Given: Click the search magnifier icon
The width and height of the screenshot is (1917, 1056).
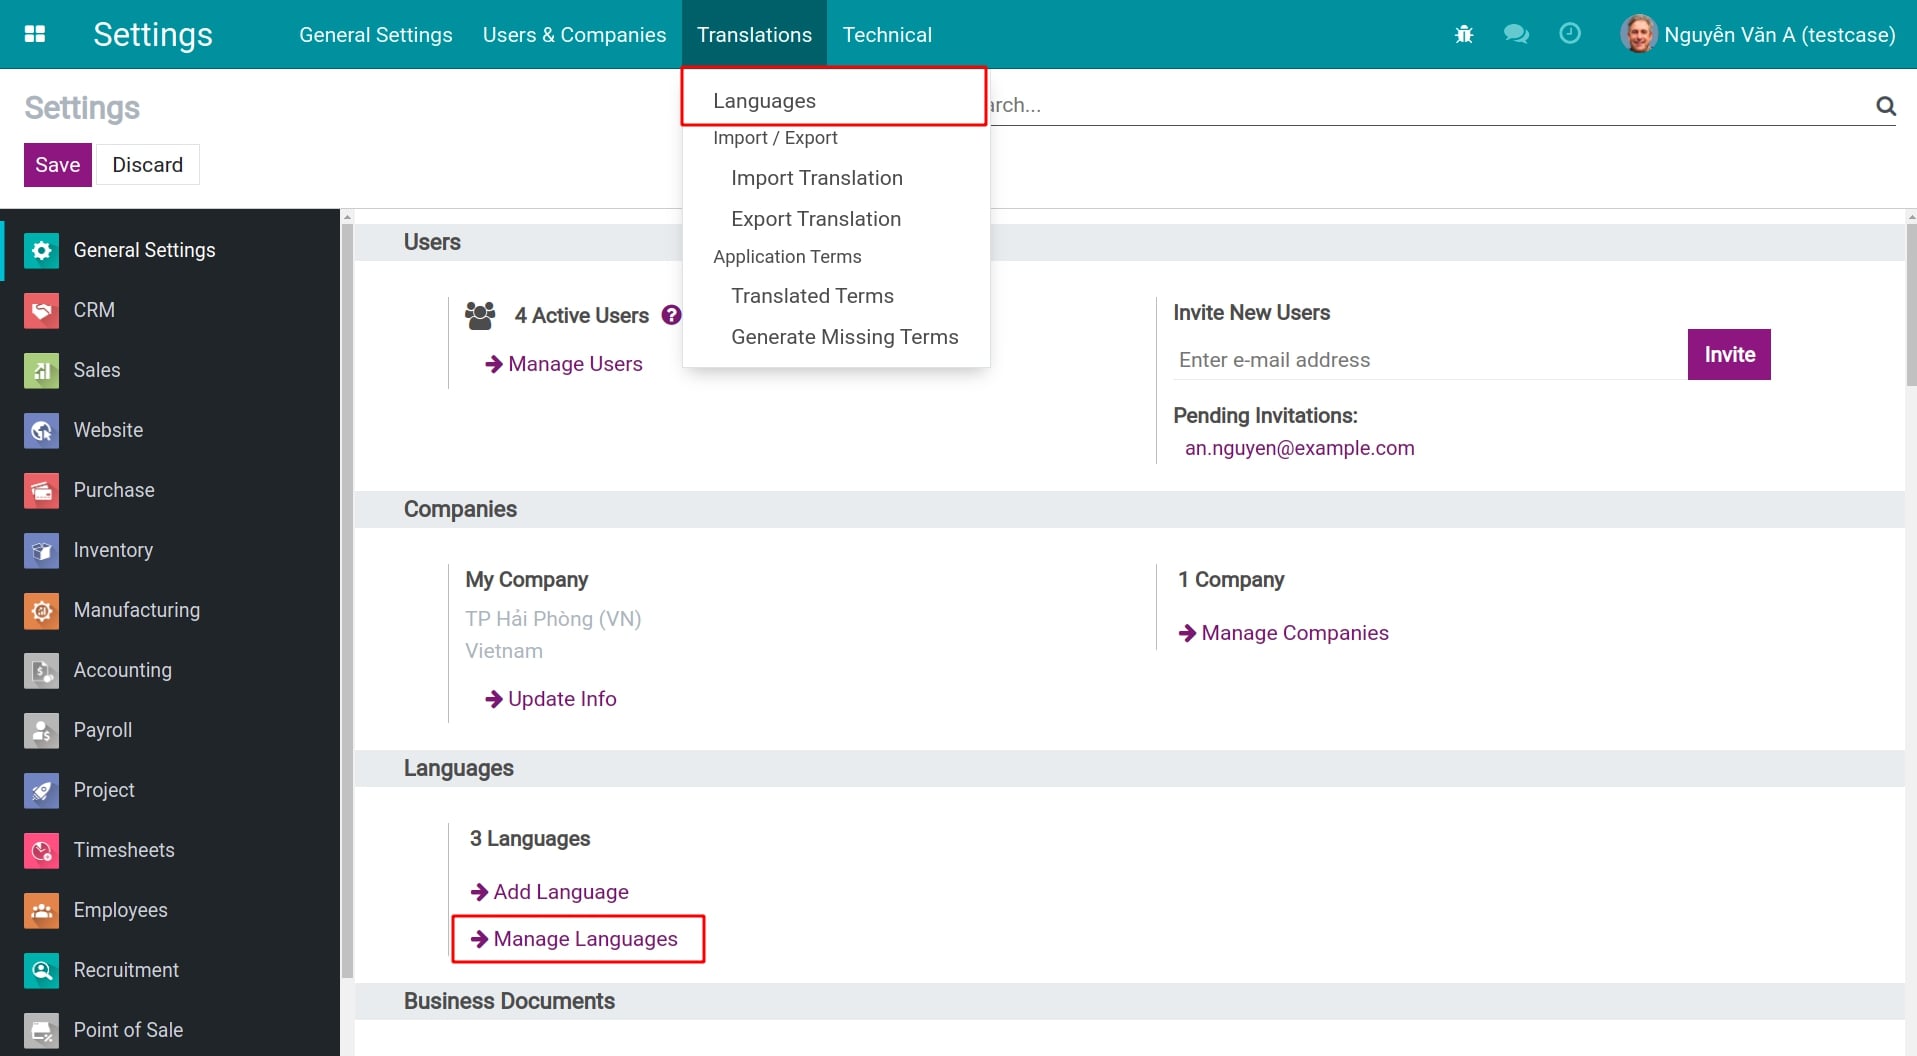Looking at the screenshot, I should click(x=1885, y=105).
